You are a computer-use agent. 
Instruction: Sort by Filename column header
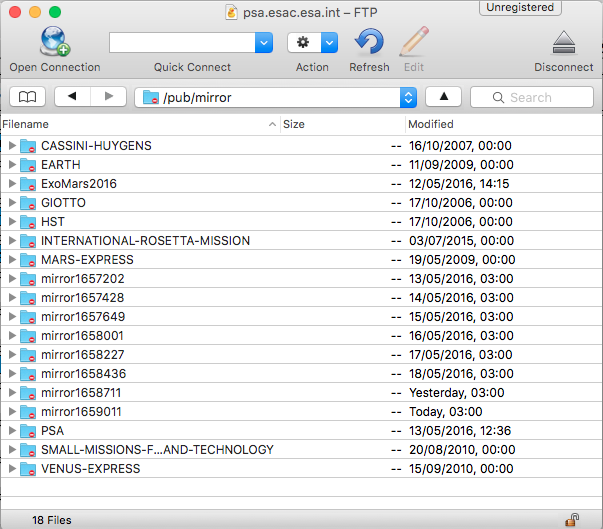(x=140, y=124)
